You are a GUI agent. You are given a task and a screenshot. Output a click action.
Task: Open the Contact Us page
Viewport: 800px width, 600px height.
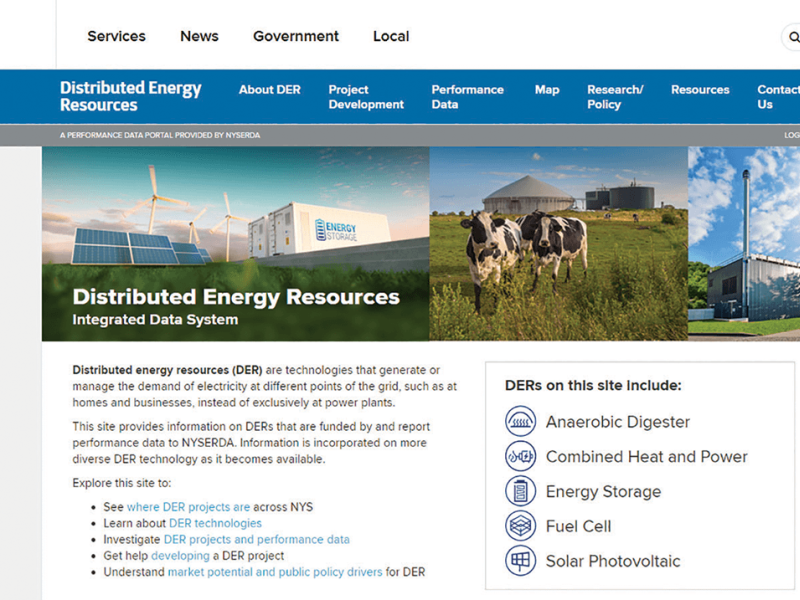click(777, 96)
